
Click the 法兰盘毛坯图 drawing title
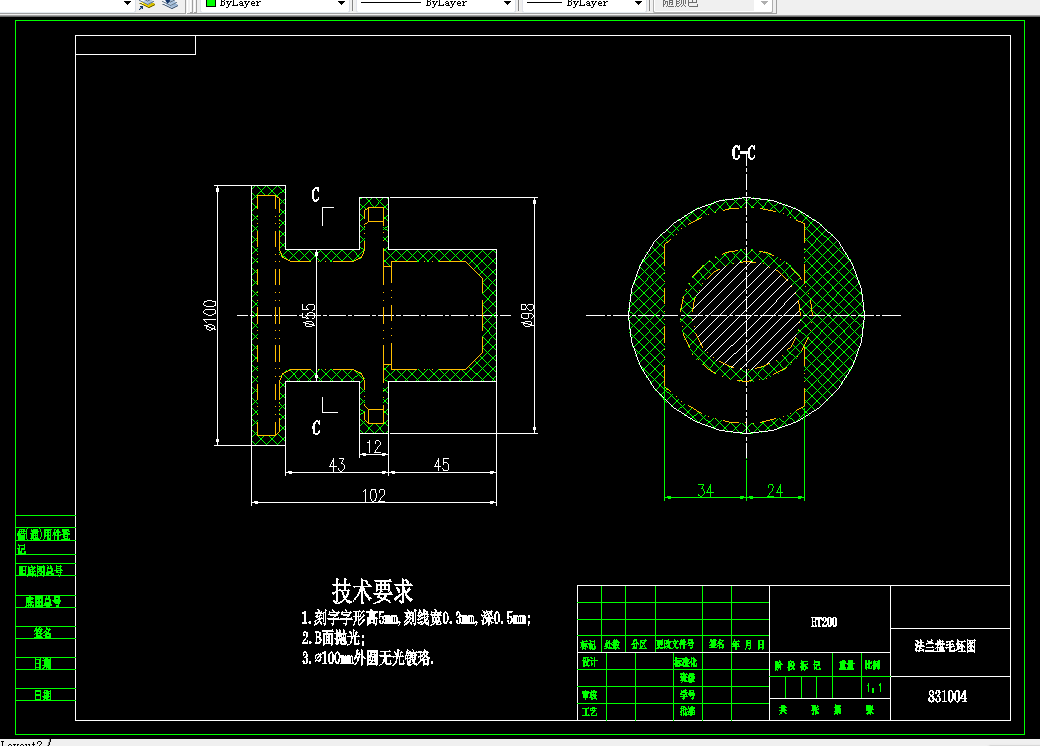[x=945, y=646]
